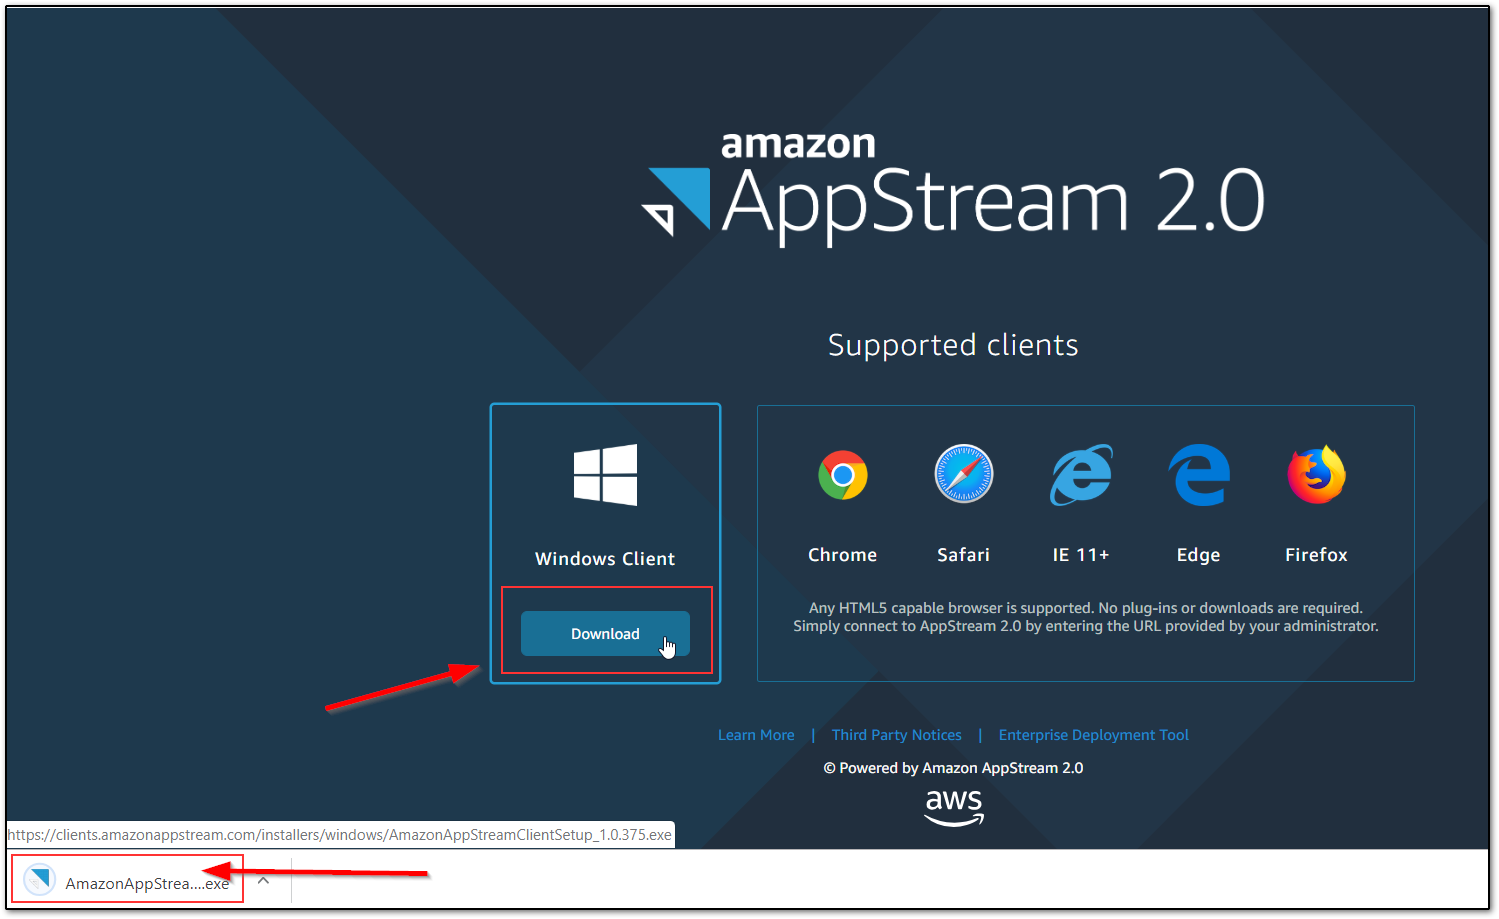Click "Powered by Amazon AppStream 2.0" text
This screenshot has width=1499, height=919.
pos(953,768)
